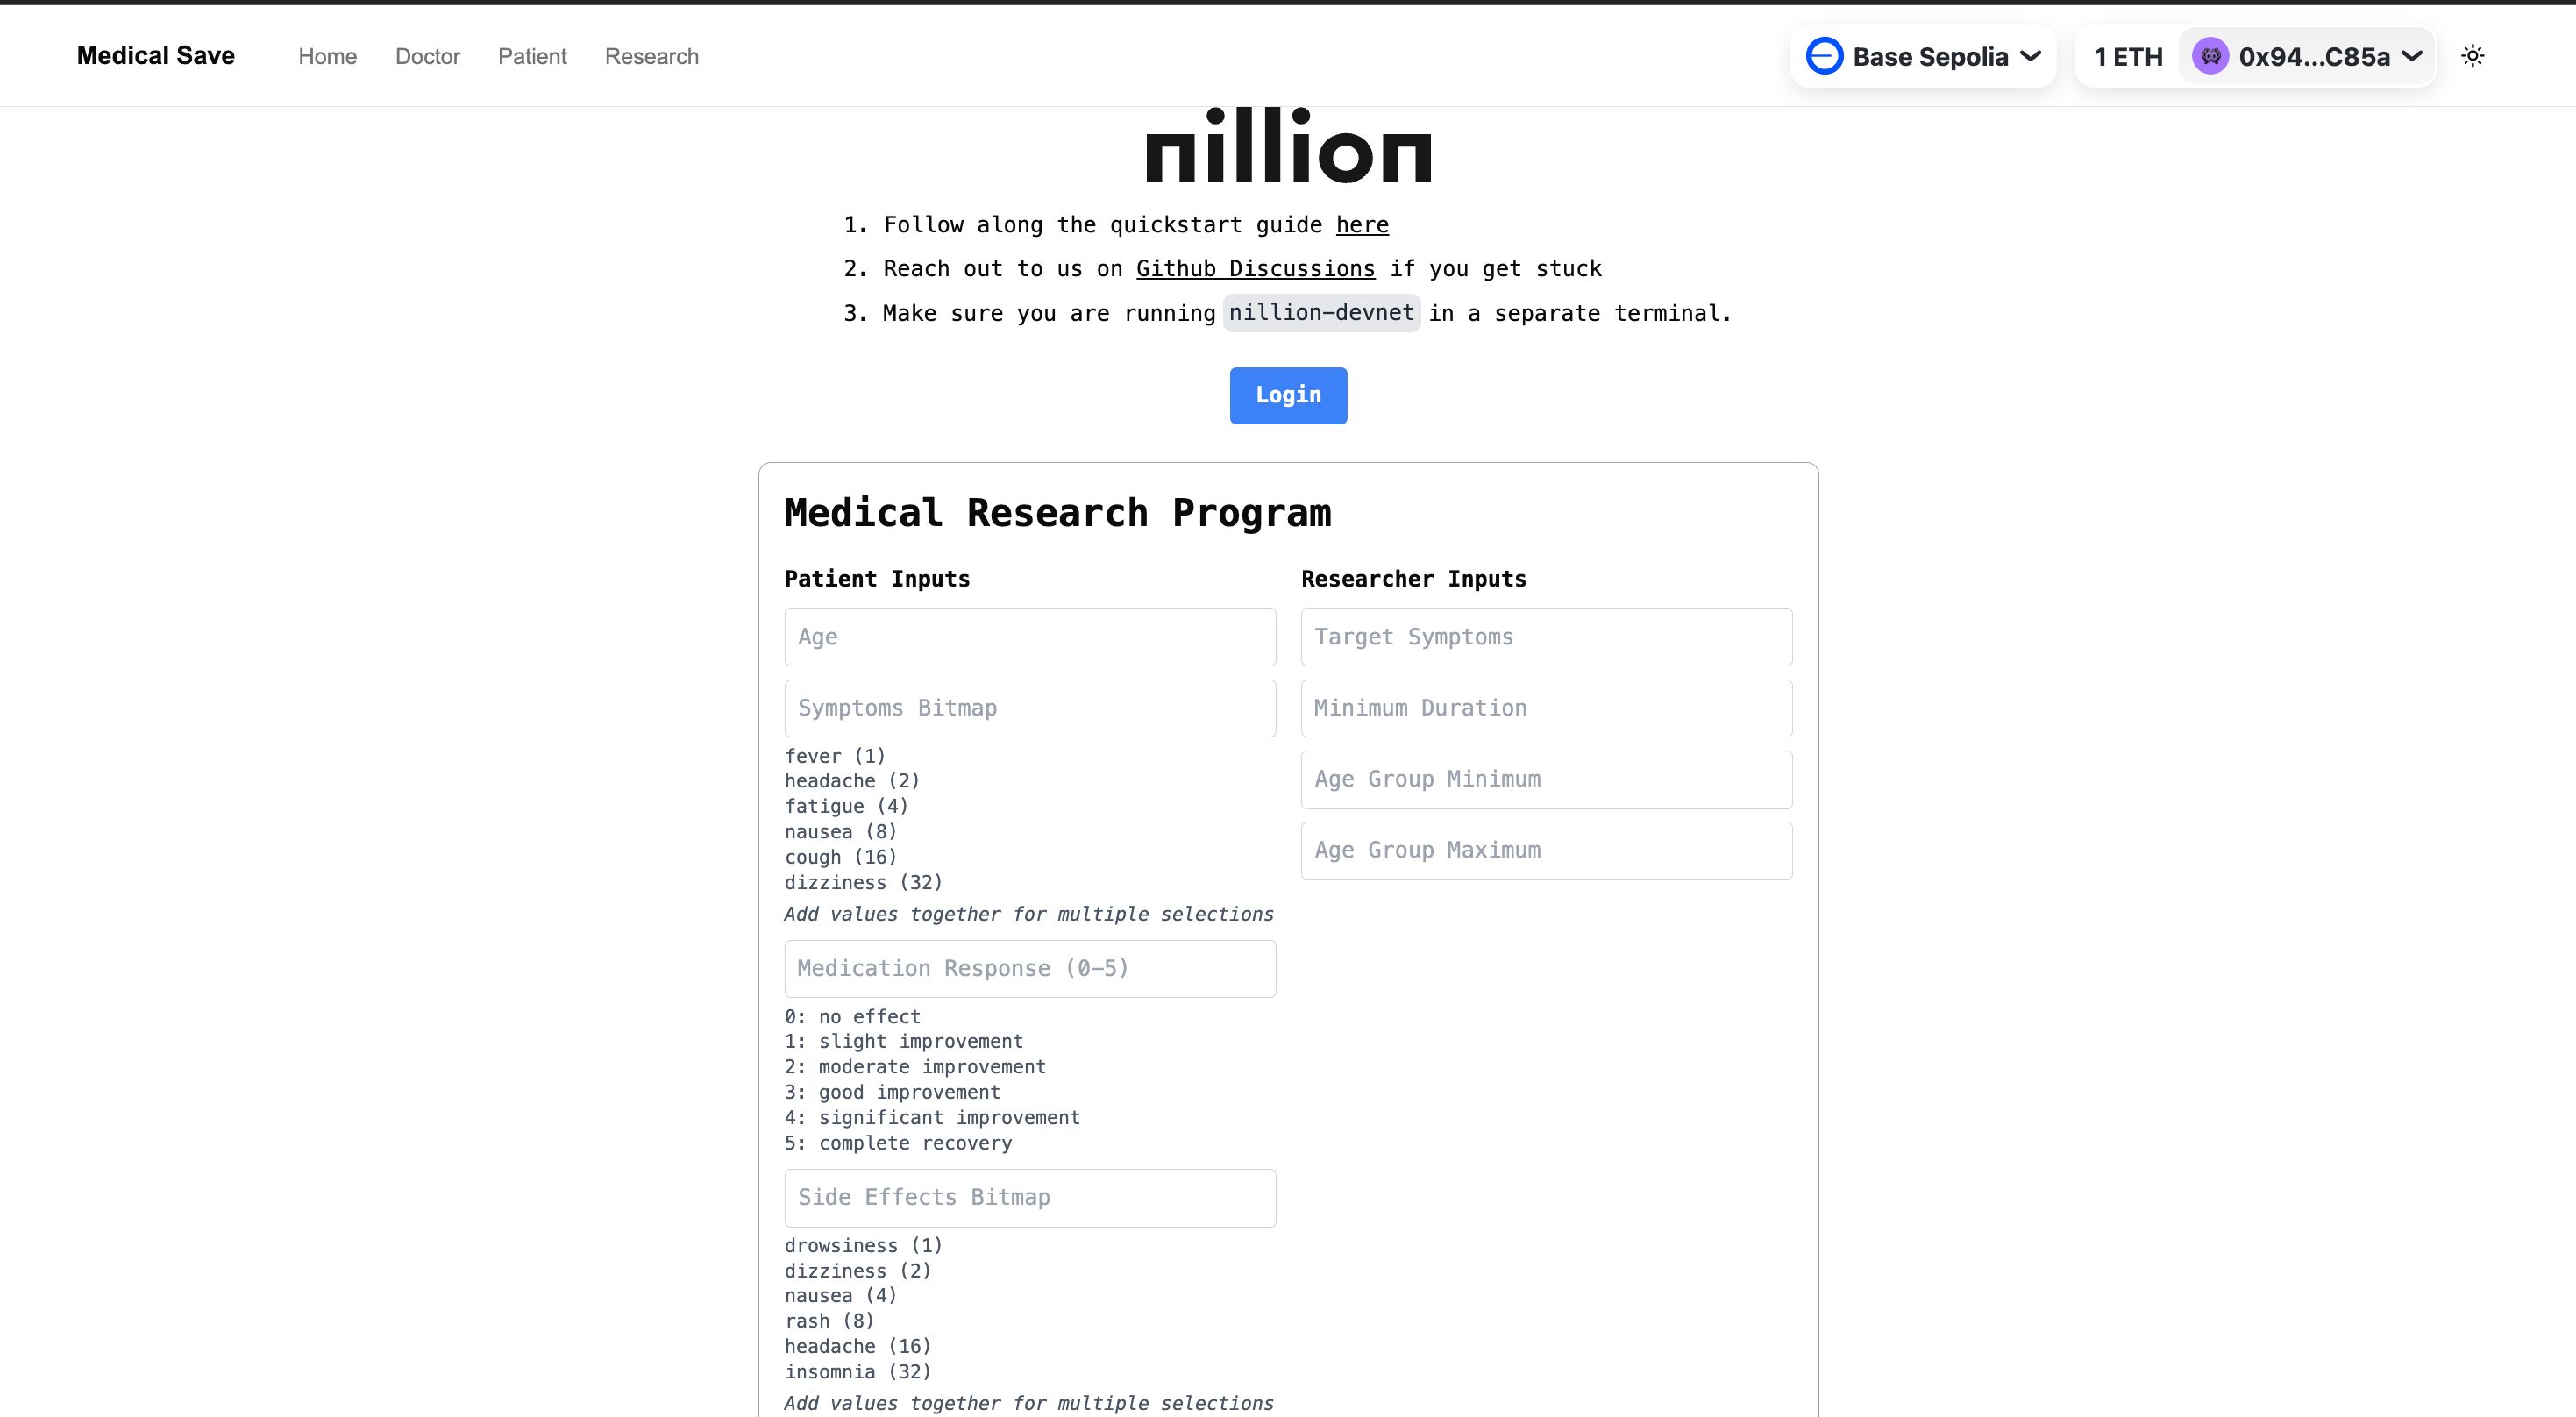Click the wallet address icon 0x94...C85a

tap(2210, 56)
